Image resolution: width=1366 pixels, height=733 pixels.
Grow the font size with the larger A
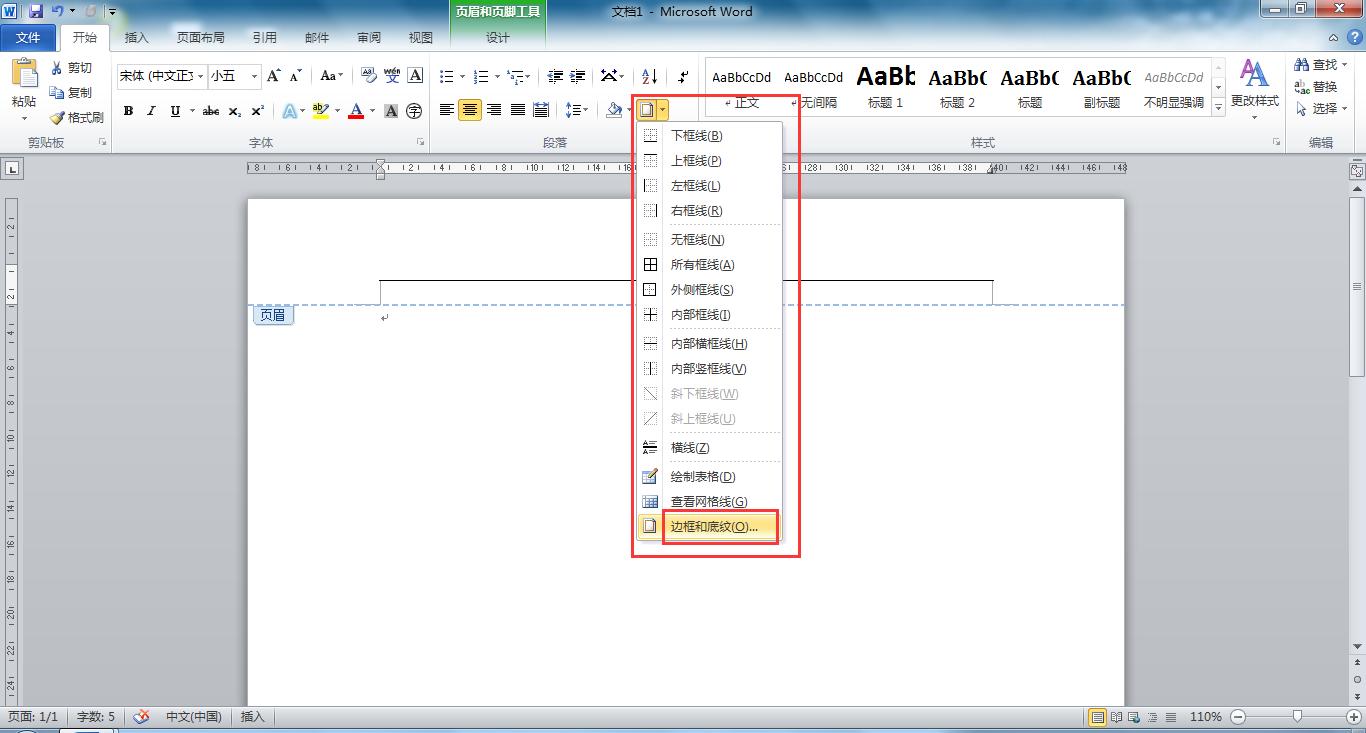(x=275, y=76)
